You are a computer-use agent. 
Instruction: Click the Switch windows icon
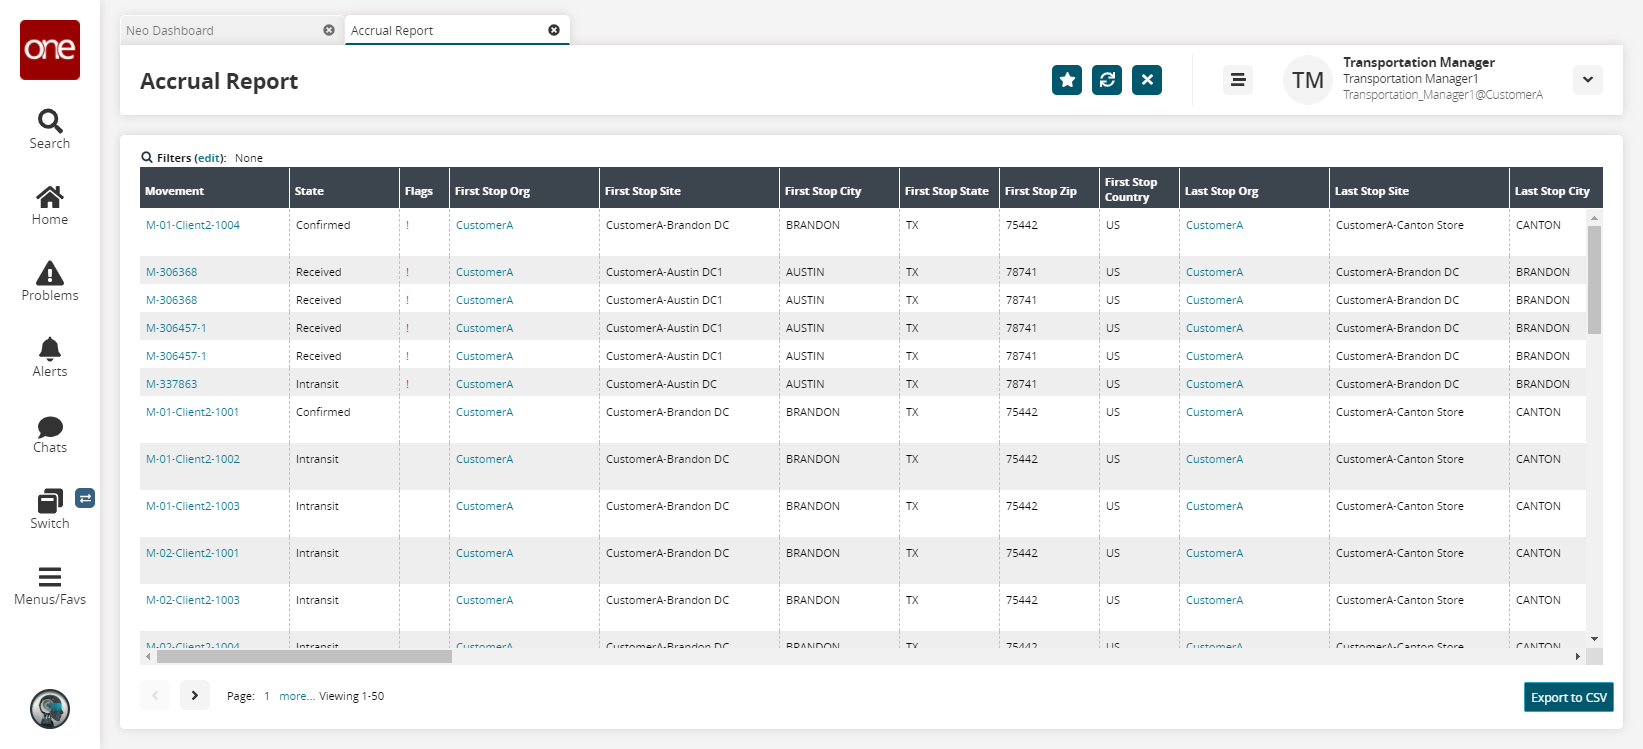tap(50, 509)
